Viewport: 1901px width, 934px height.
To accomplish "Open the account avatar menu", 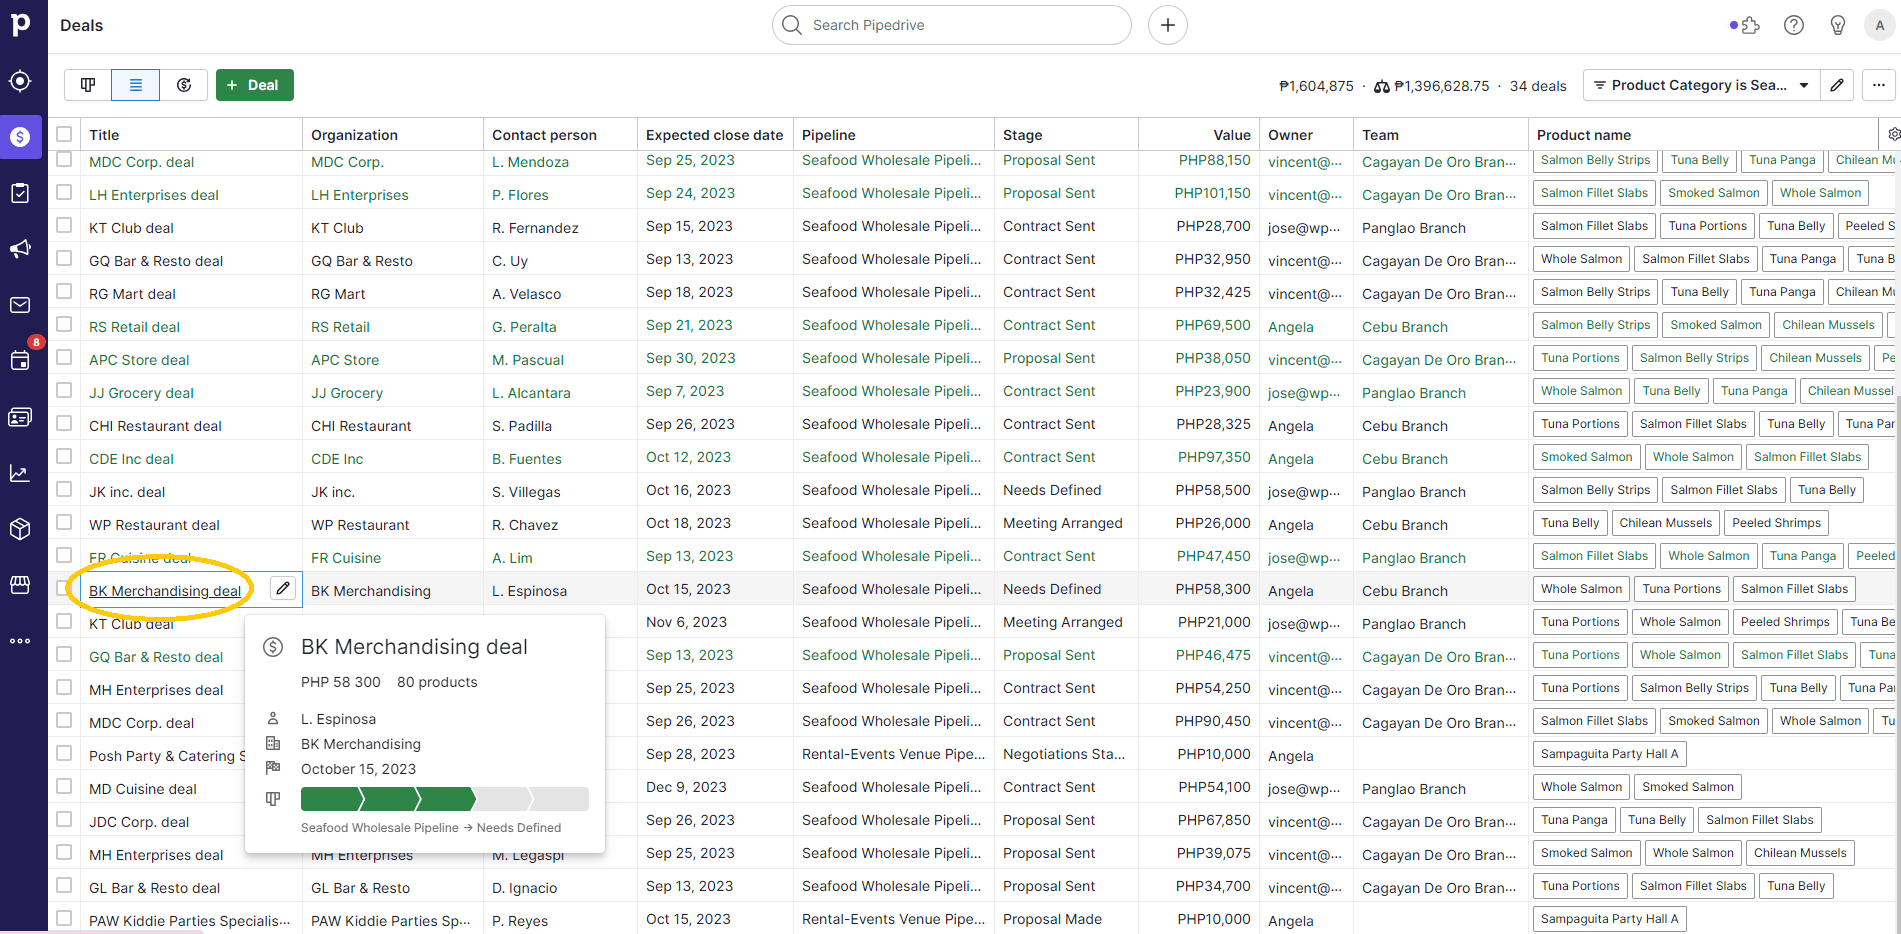I will (x=1880, y=25).
